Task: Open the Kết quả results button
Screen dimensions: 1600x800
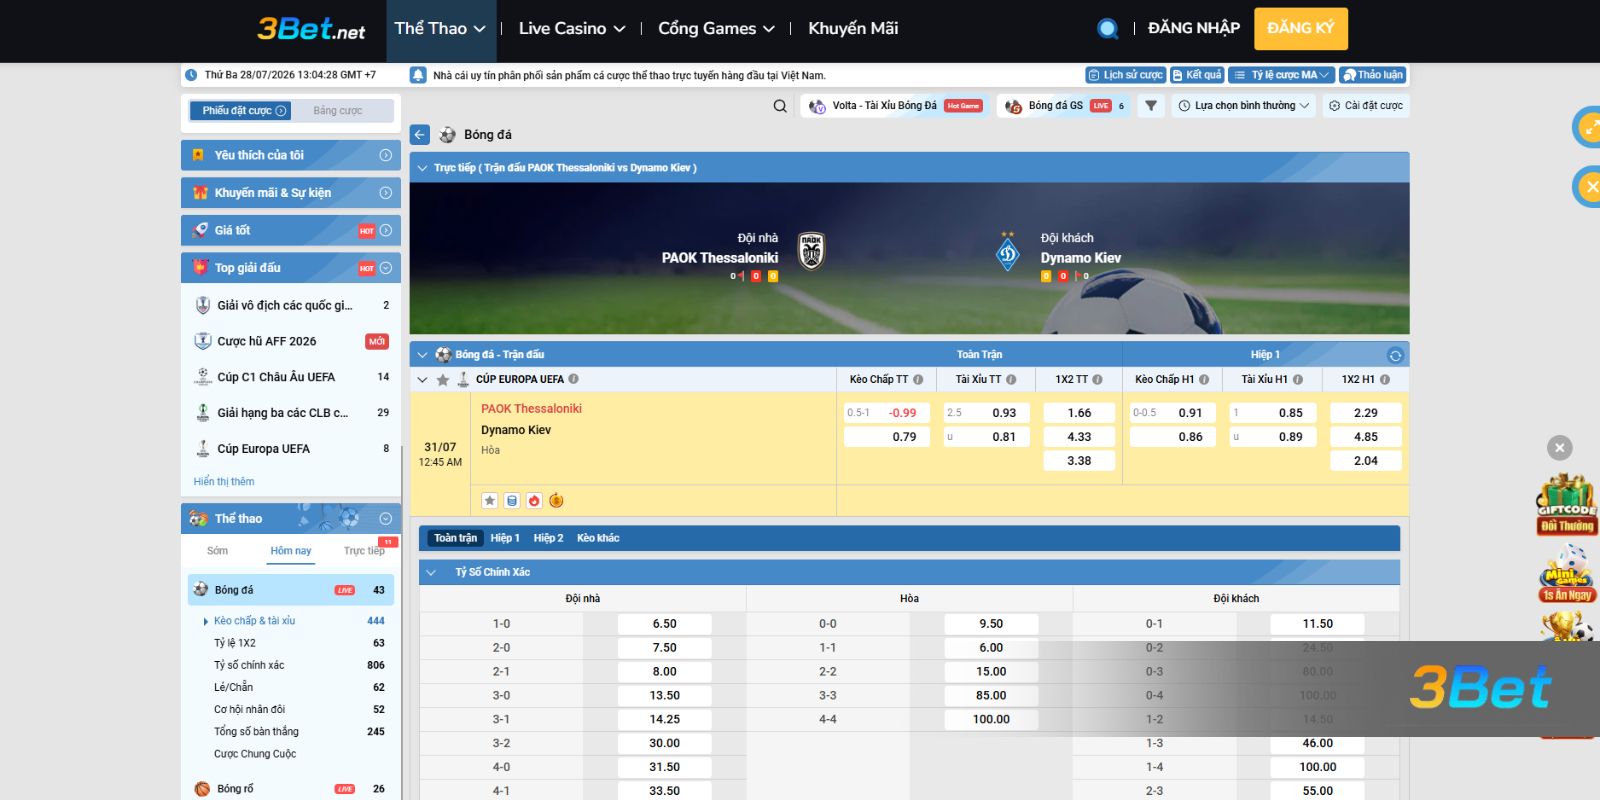Action: 1197,75
